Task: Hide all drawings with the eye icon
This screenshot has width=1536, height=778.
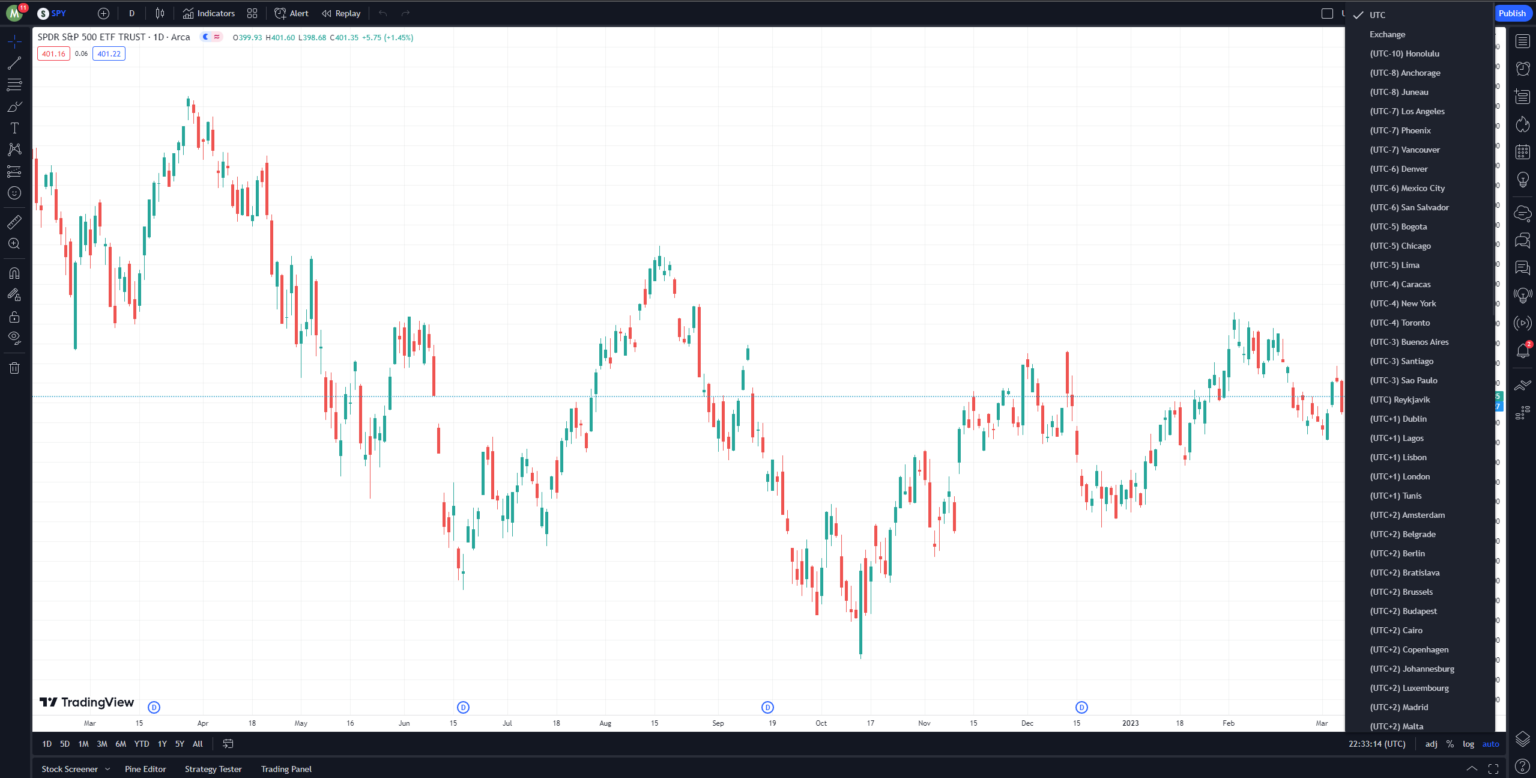Action: 14,338
